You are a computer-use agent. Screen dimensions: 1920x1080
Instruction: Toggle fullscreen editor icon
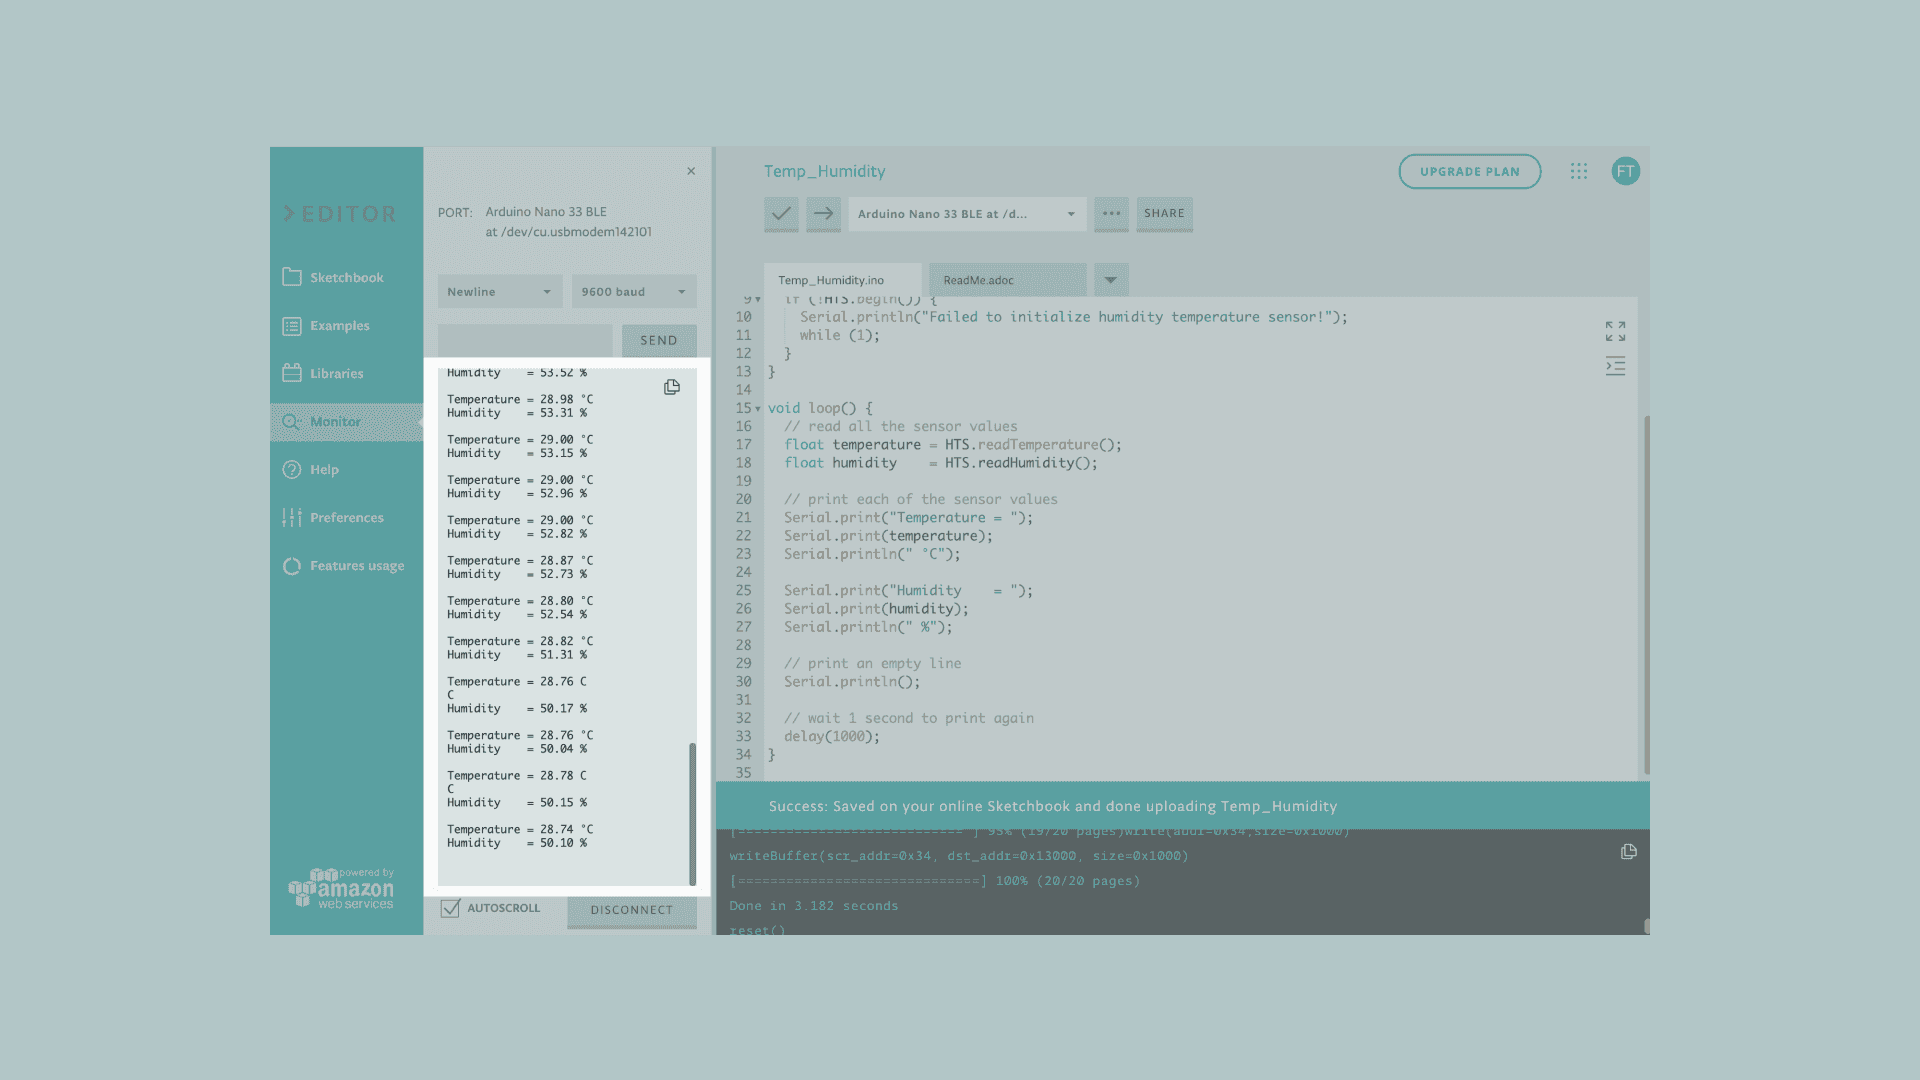point(1615,331)
